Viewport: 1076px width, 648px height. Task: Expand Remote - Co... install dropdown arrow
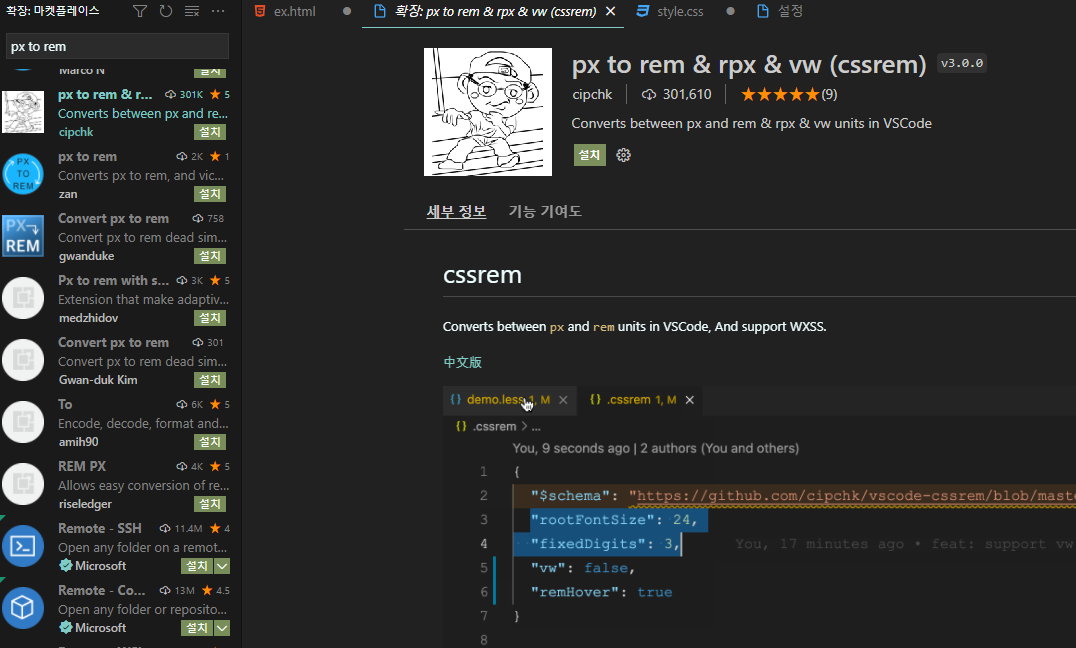click(222, 627)
